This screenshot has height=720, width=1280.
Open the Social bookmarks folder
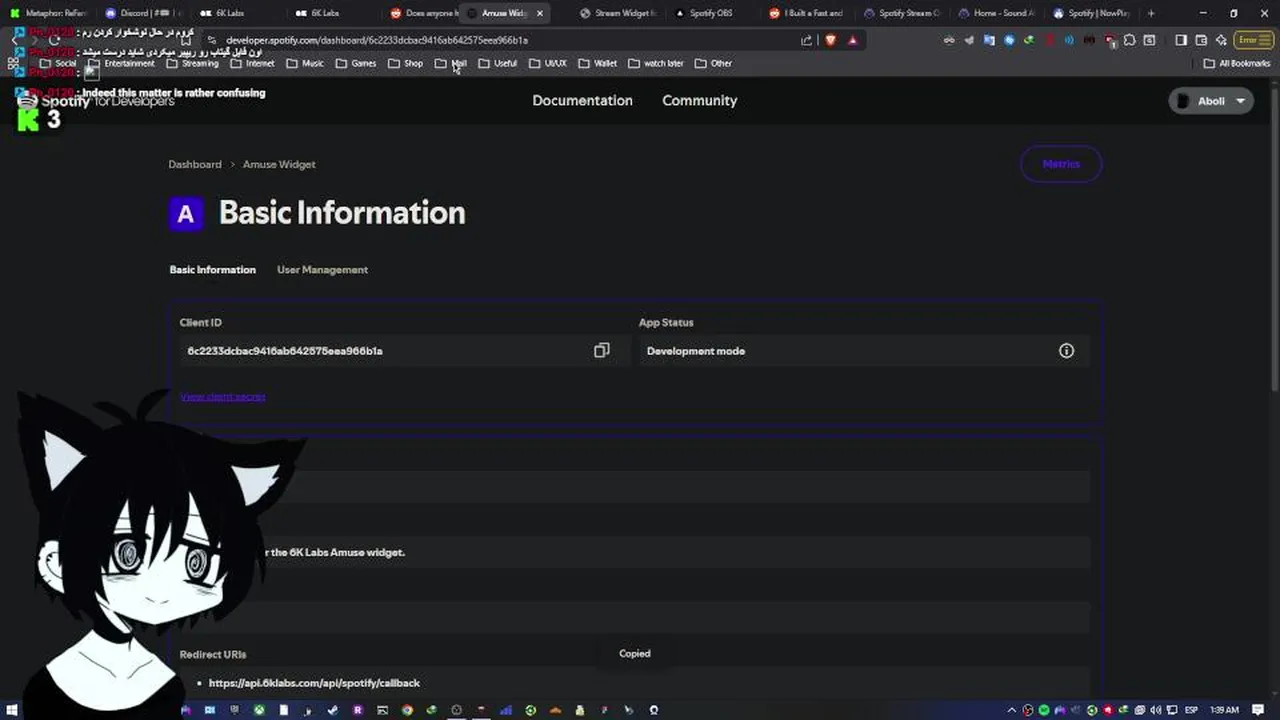pyautogui.click(x=58, y=63)
